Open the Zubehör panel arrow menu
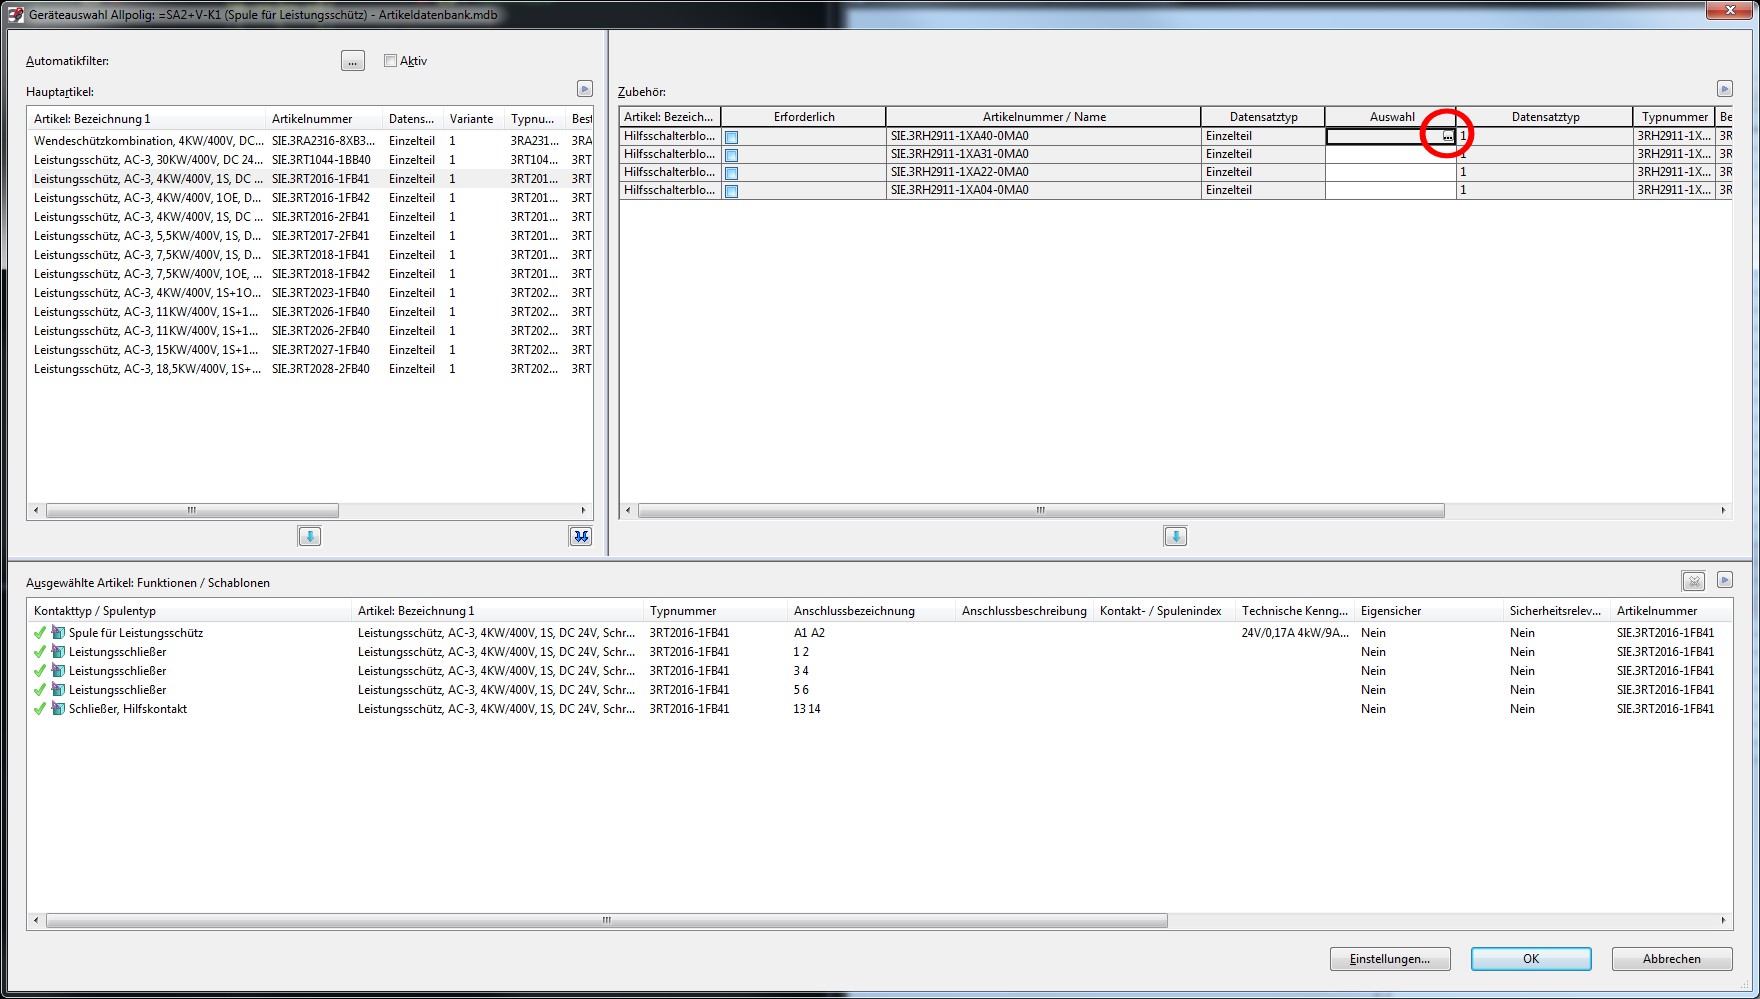 point(1724,89)
